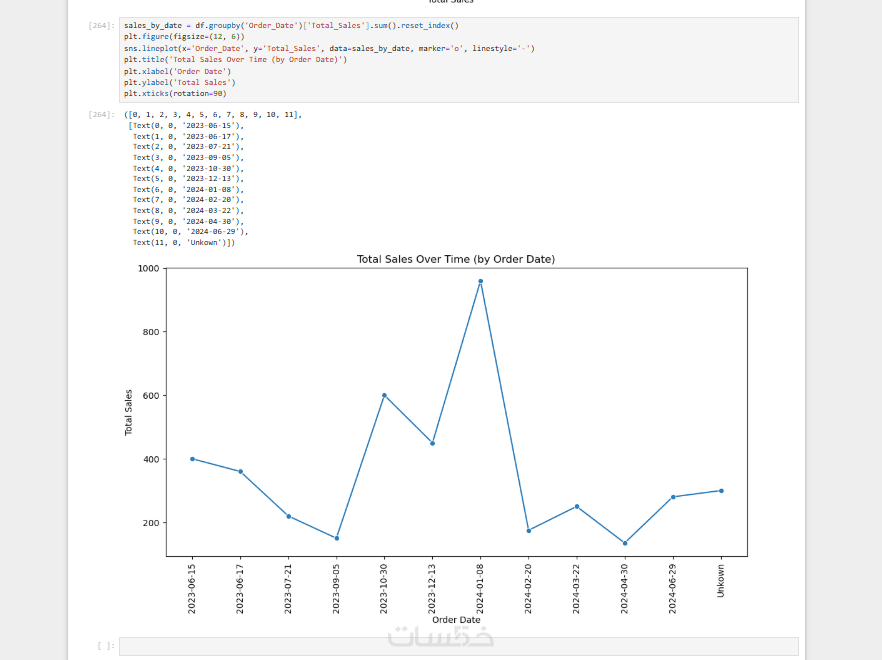The image size is (882, 660).
Task: Click the data point for 2023-09-05
Action: [337, 538]
